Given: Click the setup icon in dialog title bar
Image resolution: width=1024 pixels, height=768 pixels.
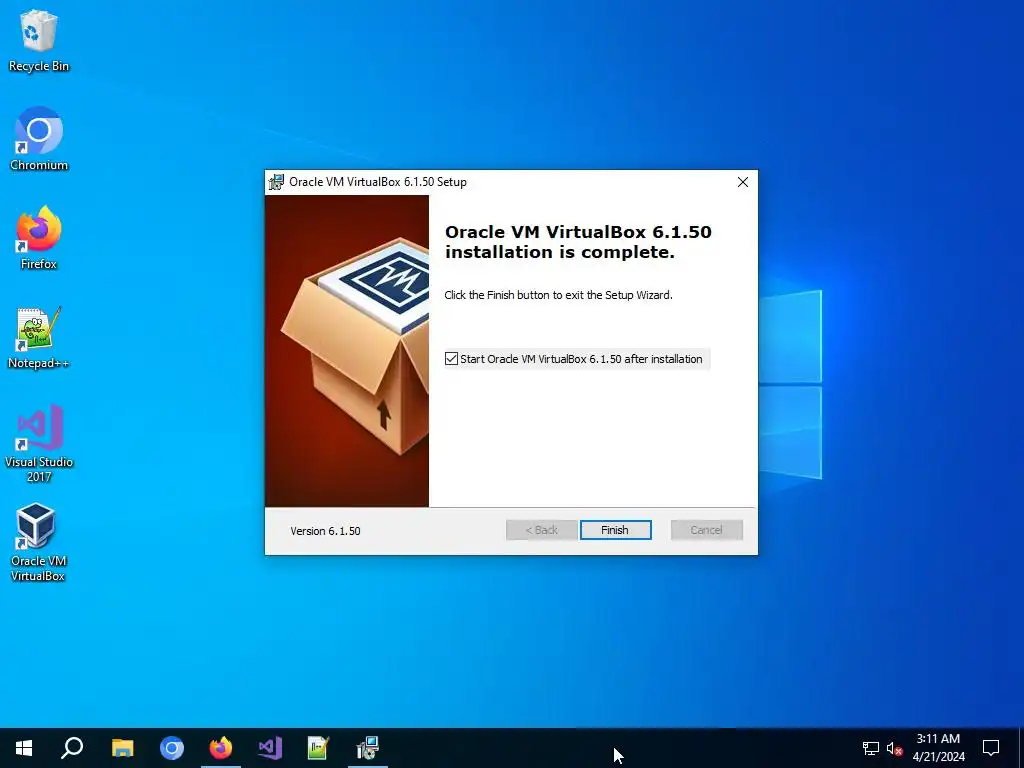Looking at the screenshot, I should (x=276, y=182).
